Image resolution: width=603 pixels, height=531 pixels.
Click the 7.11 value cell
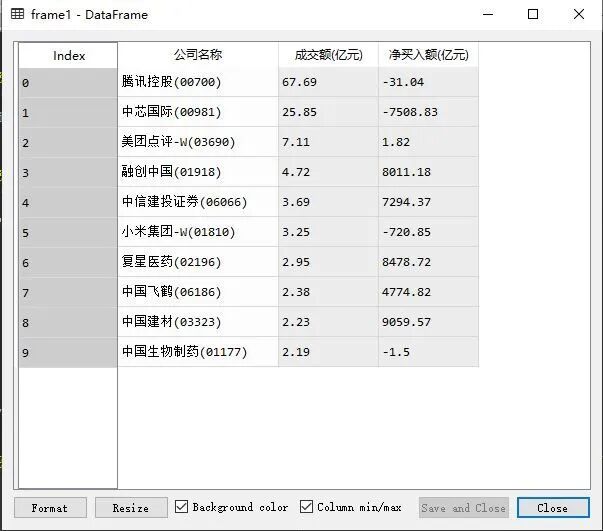click(328, 142)
